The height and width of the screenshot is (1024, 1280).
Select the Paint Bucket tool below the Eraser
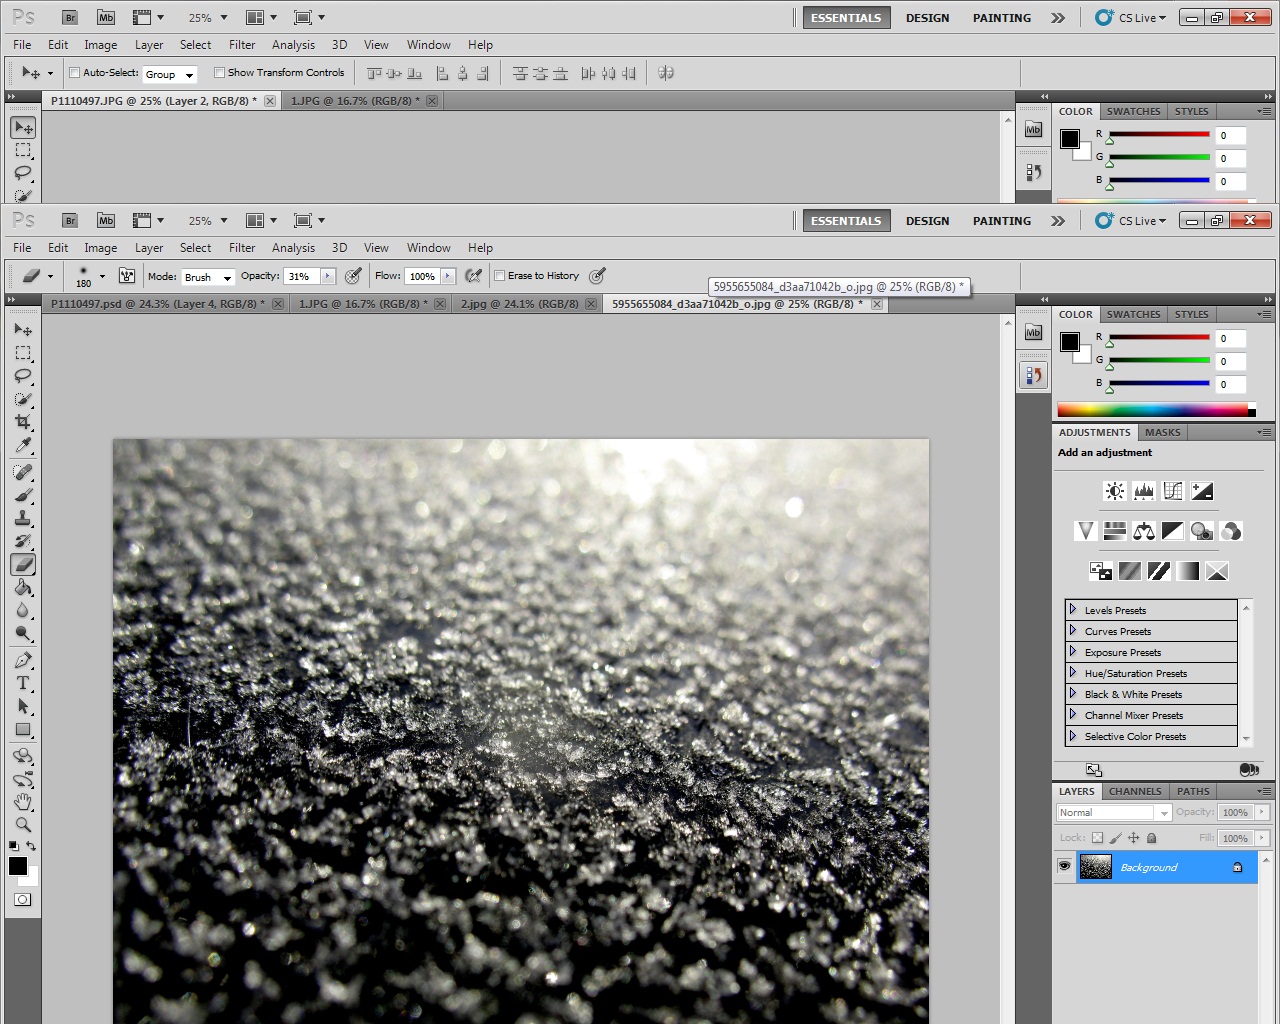coord(23,588)
